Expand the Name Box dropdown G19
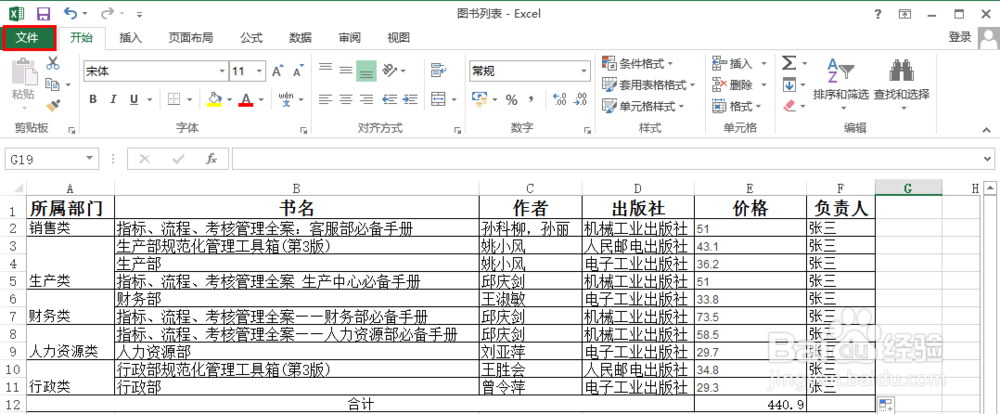This screenshot has width=1000, height=414. (89, 159)
